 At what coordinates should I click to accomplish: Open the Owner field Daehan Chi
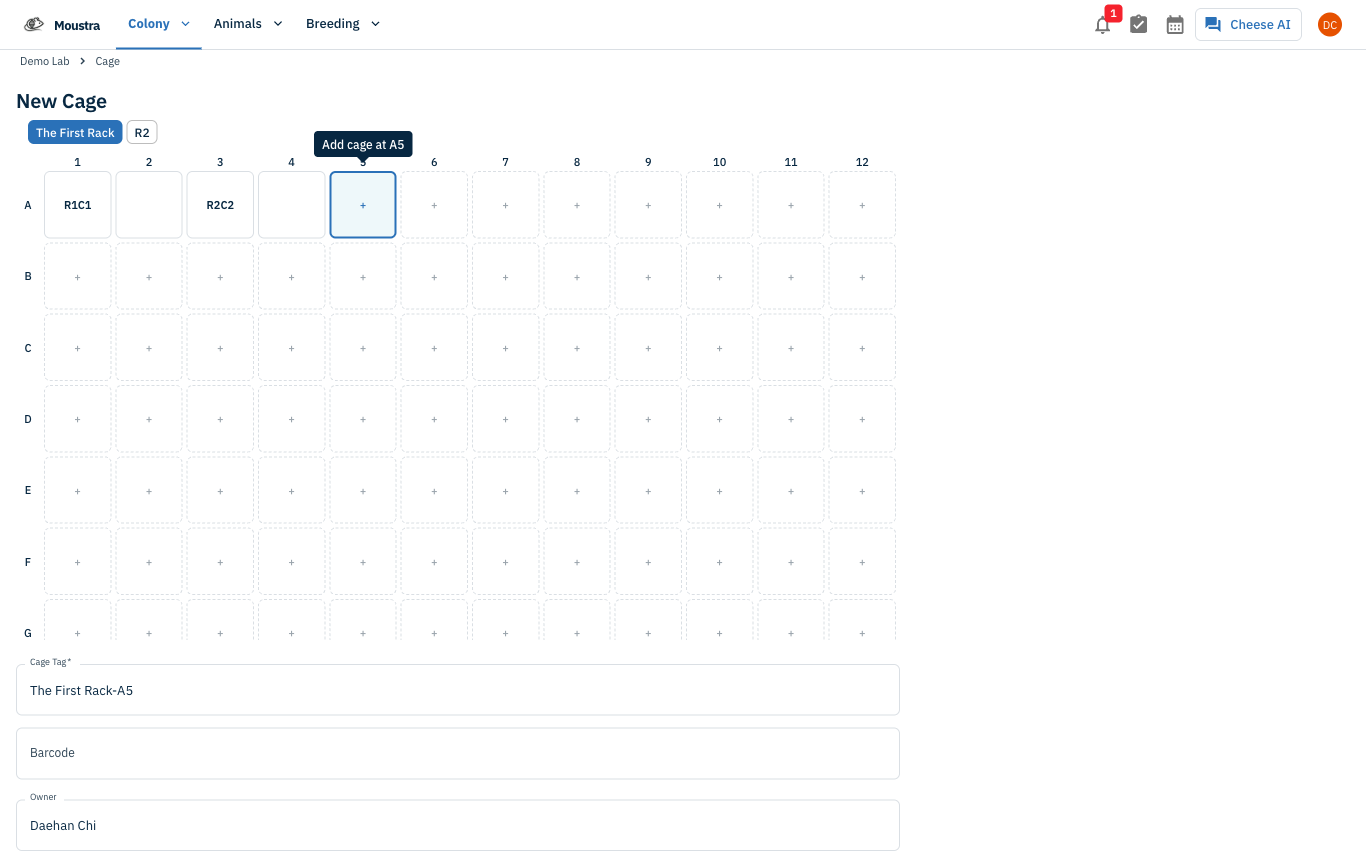[x=458, y=825]
